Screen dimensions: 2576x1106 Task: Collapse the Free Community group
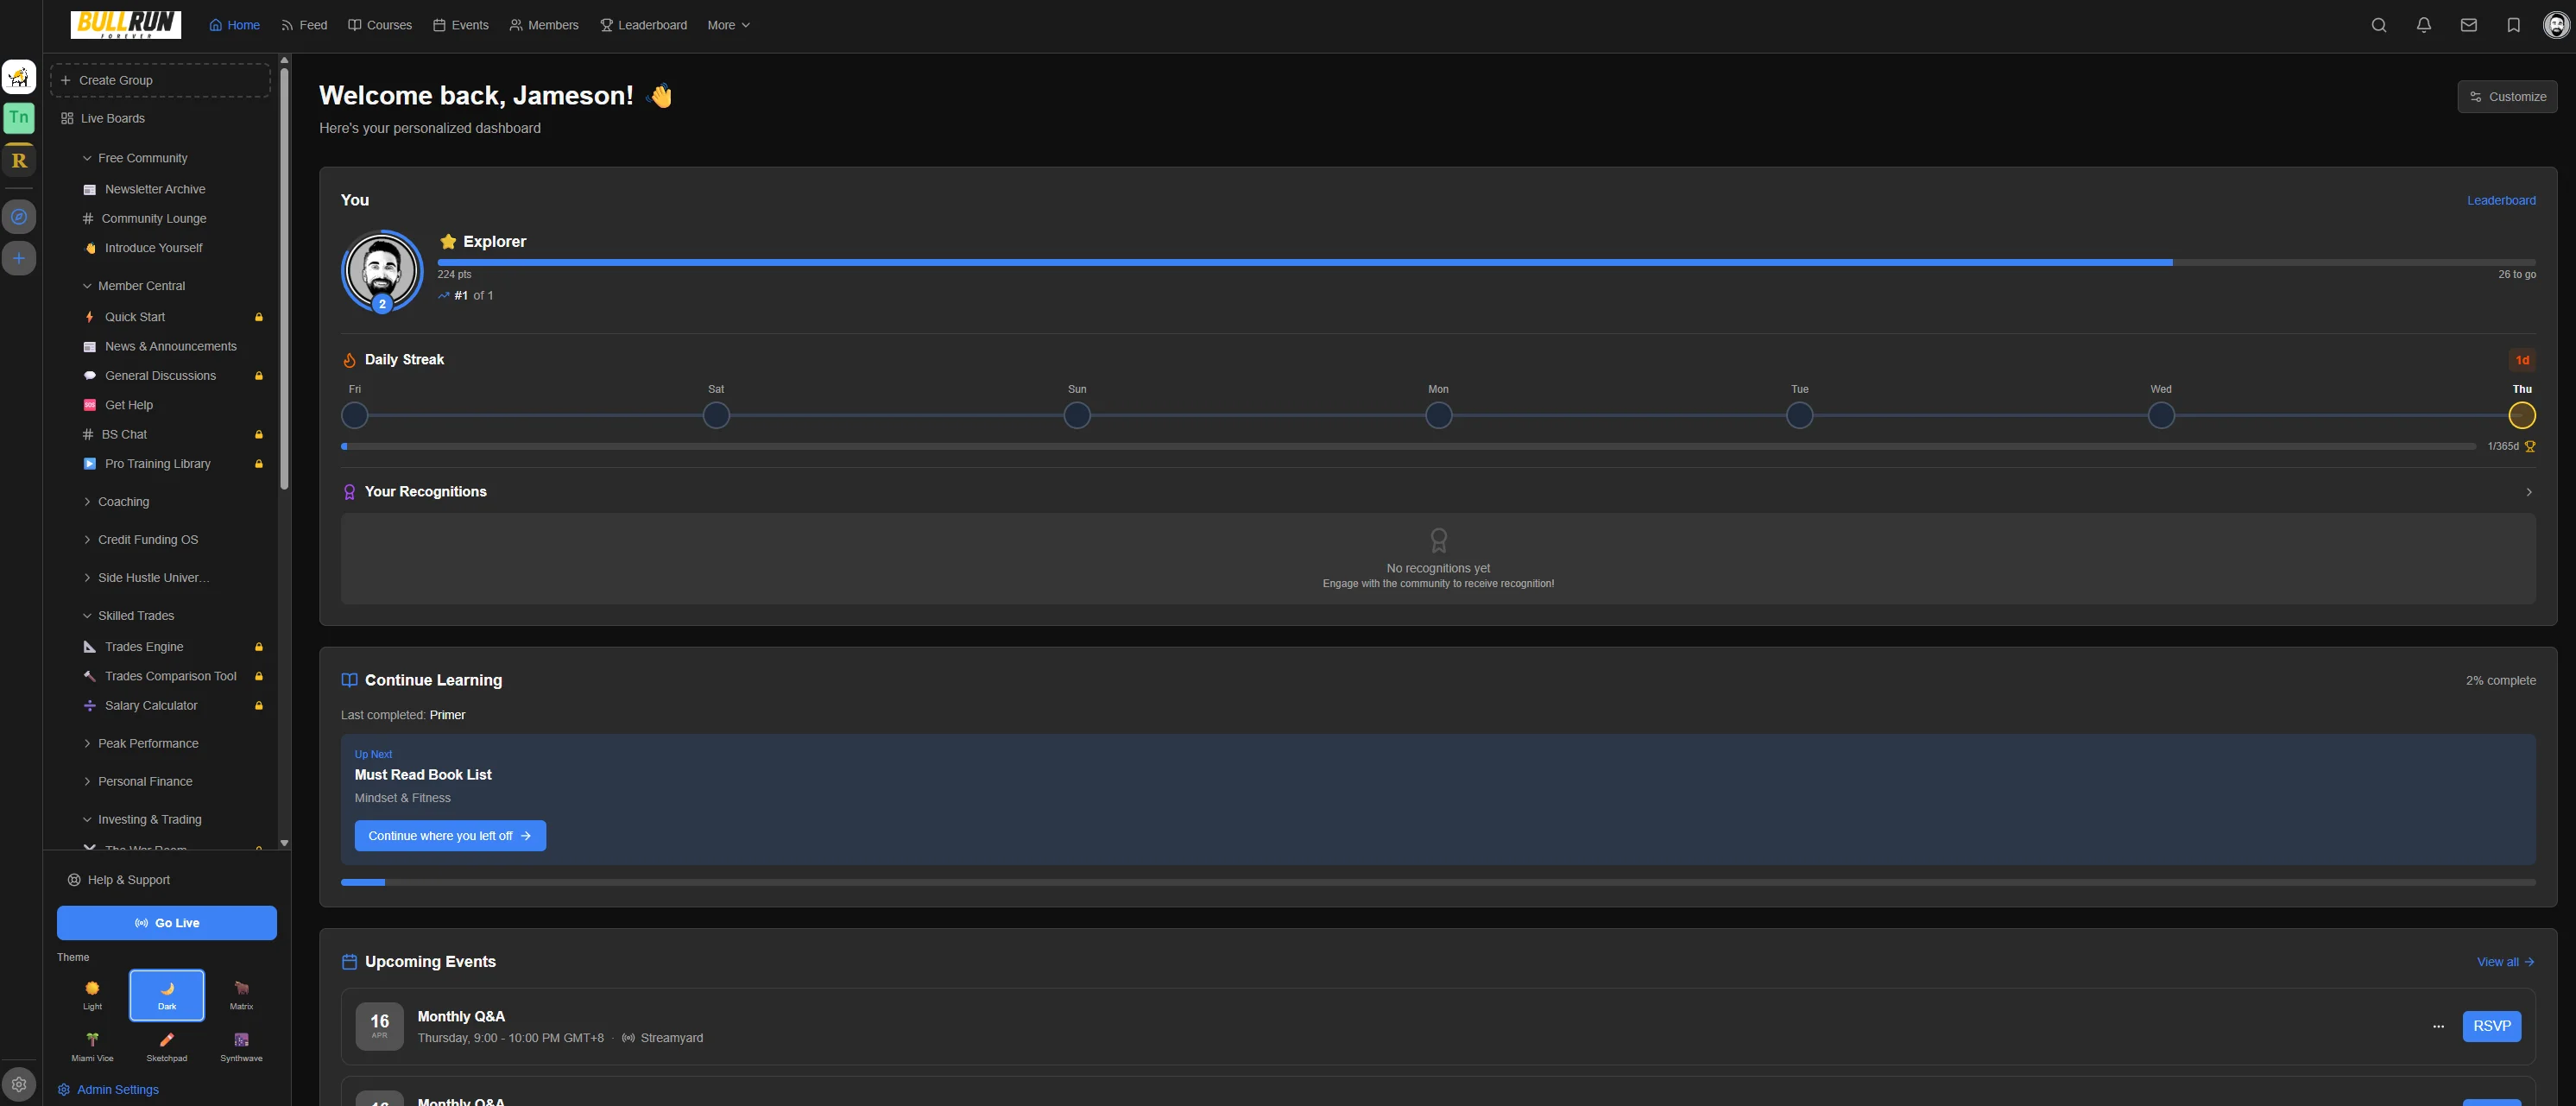(x=142, y=158)
